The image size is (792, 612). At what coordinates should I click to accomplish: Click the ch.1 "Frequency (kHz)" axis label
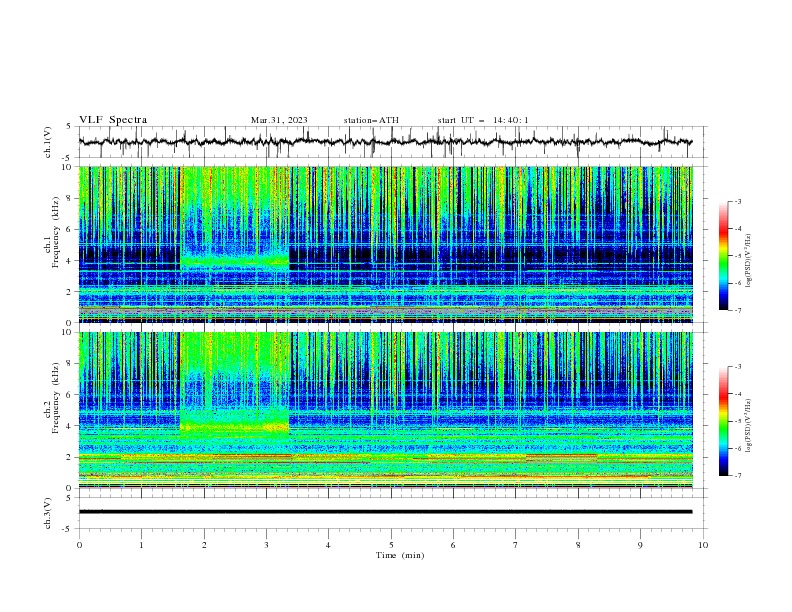click(56, 232)
